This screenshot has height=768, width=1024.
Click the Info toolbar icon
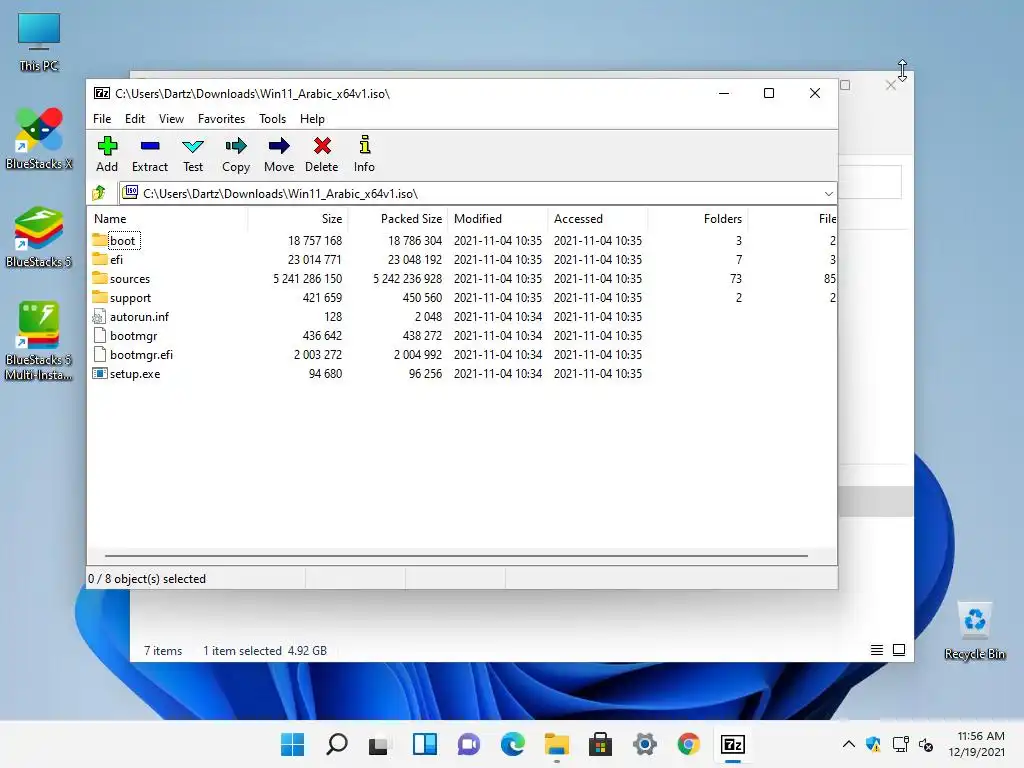pyautogui.click(x=364, y=145)
